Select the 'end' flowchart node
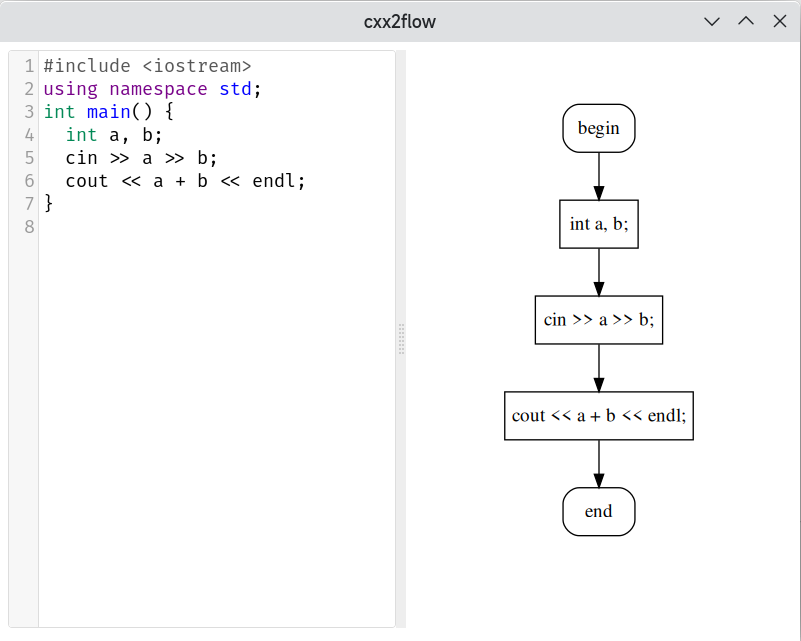The width and height of the screenshot is (801, 641). [x=599, y=511]
